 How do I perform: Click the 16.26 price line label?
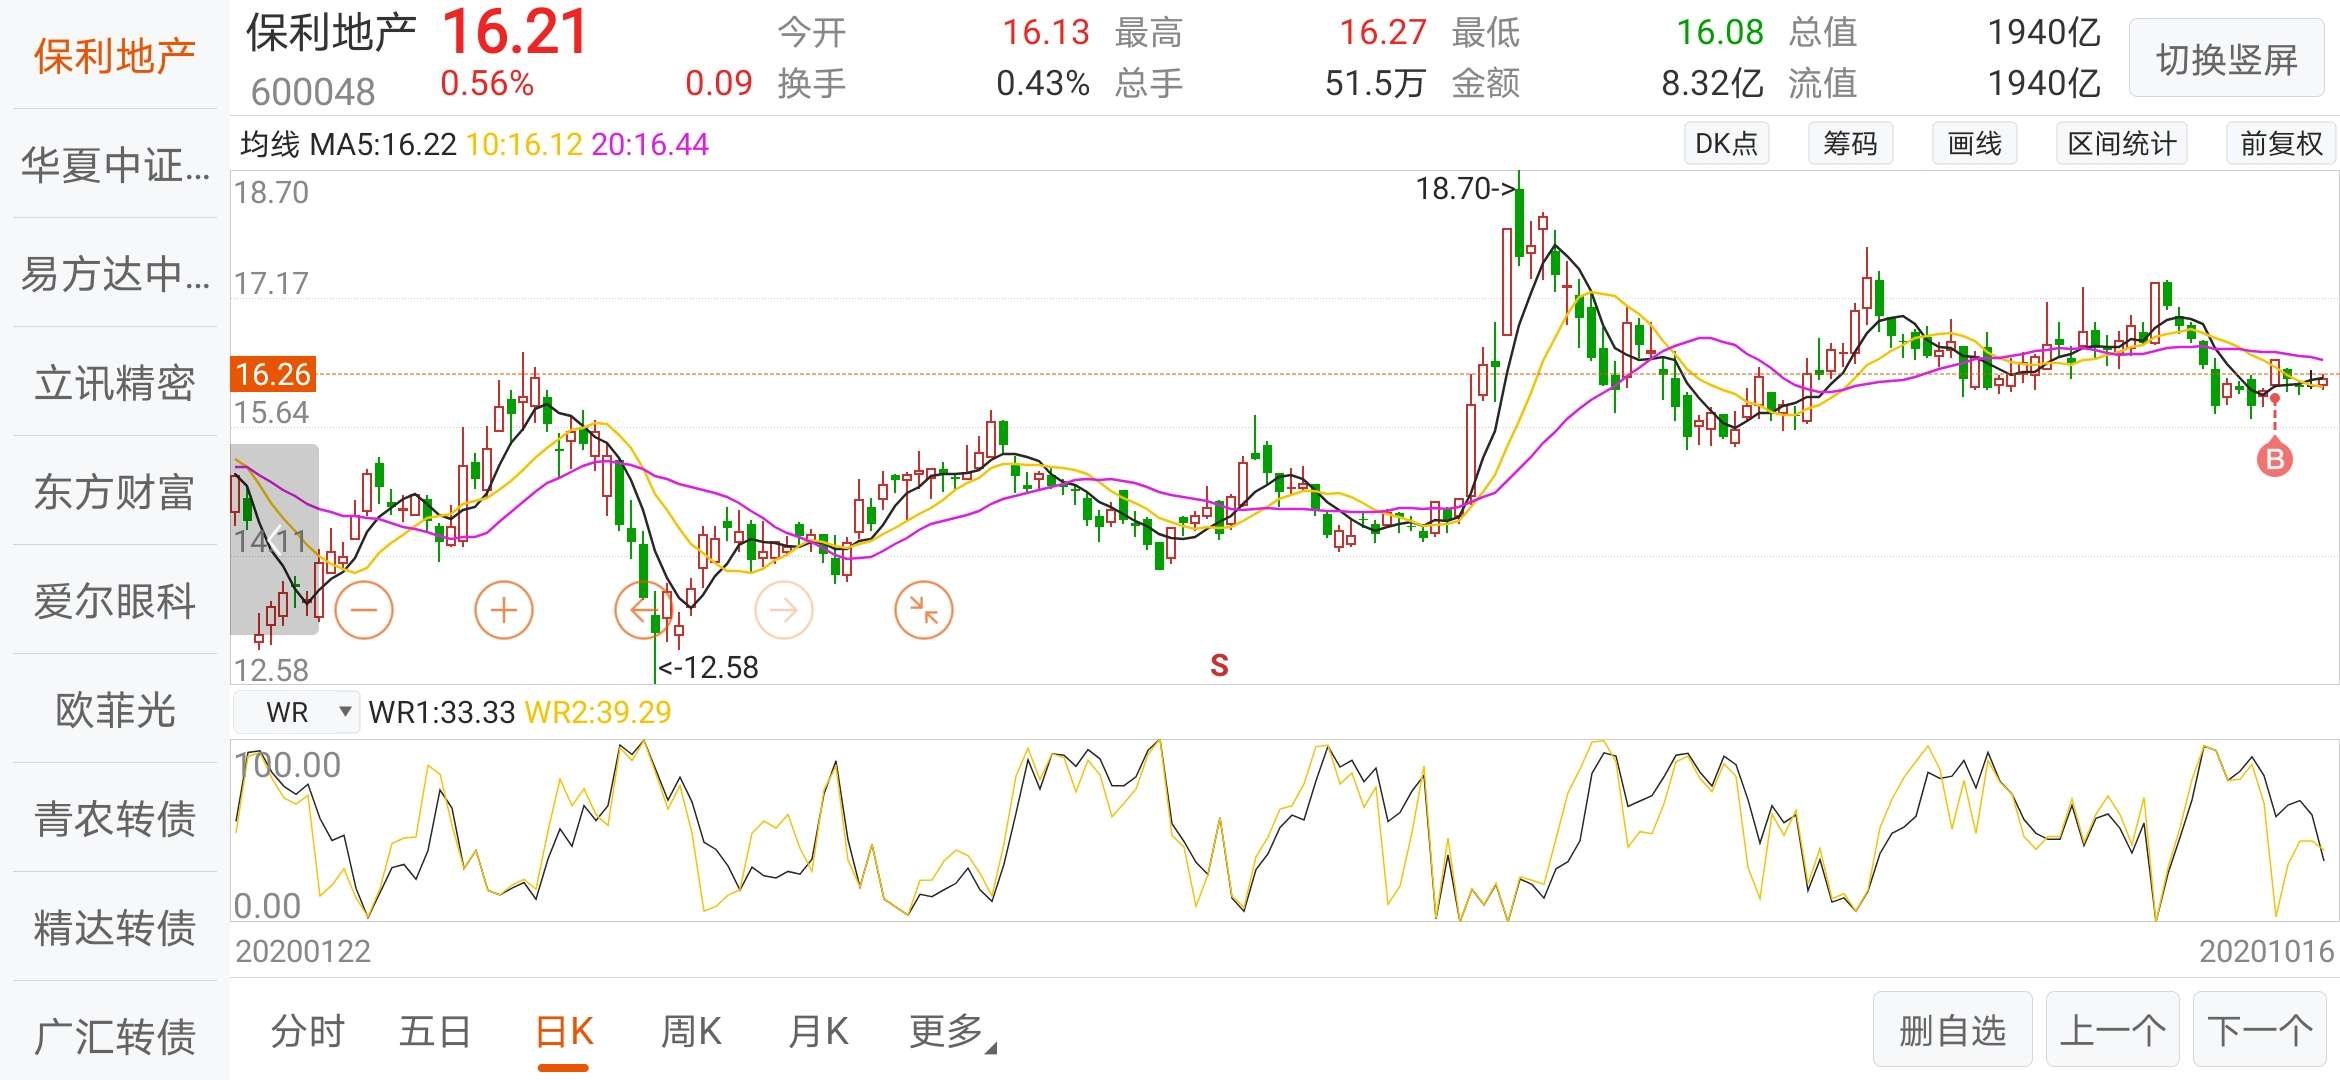pyautogui.click(x=273, y=374)
